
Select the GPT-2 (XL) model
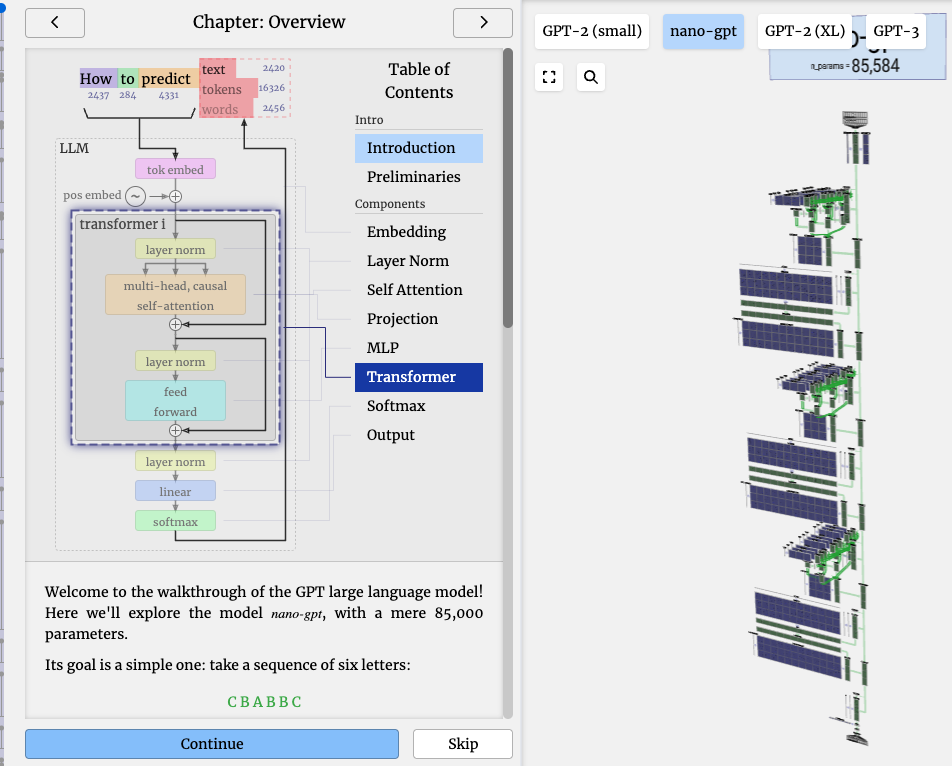click(804, 31)
